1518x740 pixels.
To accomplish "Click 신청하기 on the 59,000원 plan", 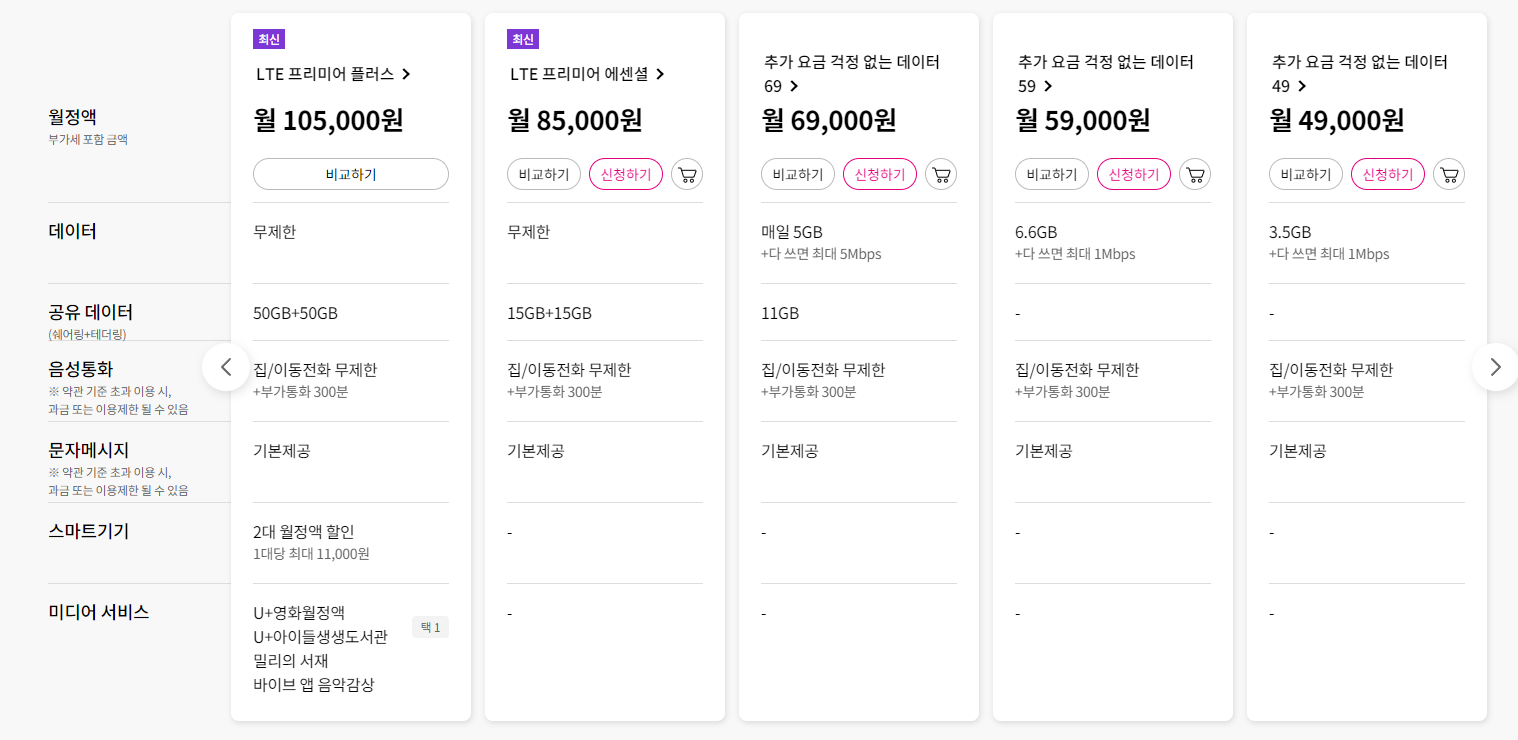I will (x=1134, y=174).
